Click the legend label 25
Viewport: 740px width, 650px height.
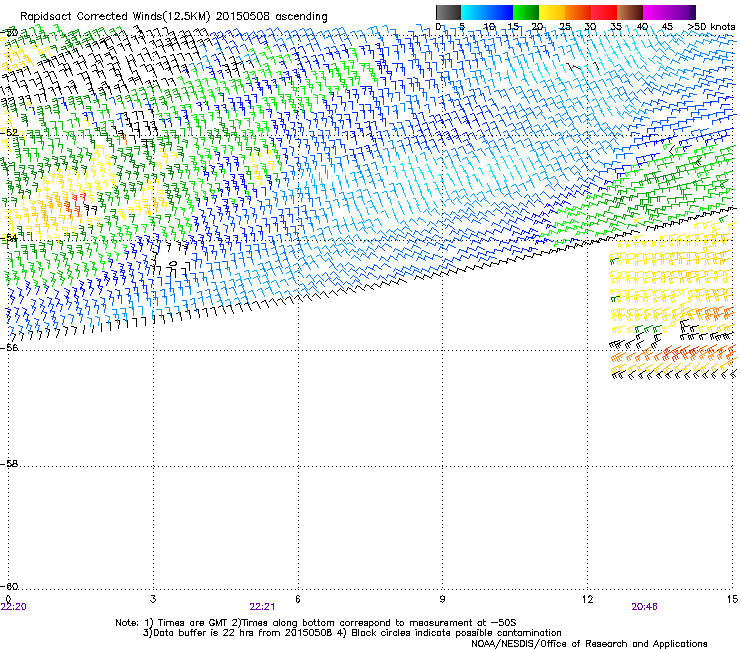(x=565, y=26)
